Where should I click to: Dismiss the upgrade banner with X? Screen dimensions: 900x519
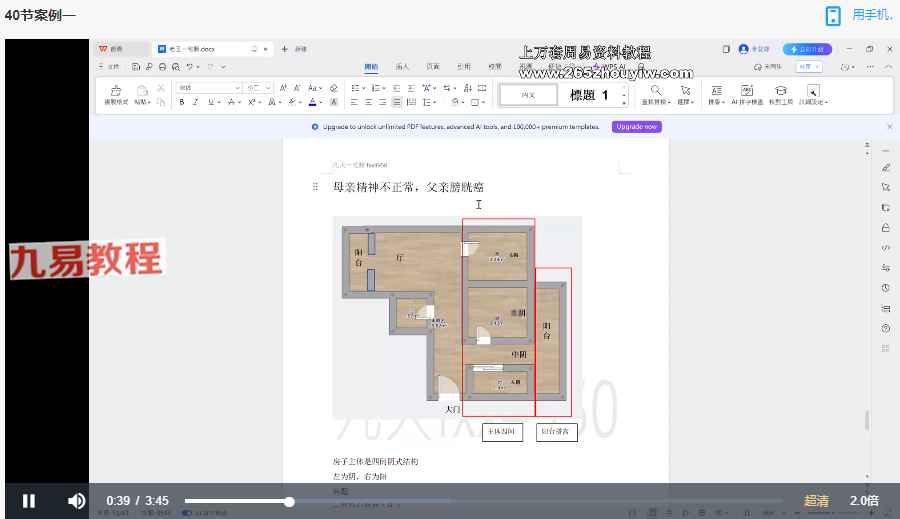(889, 127)
